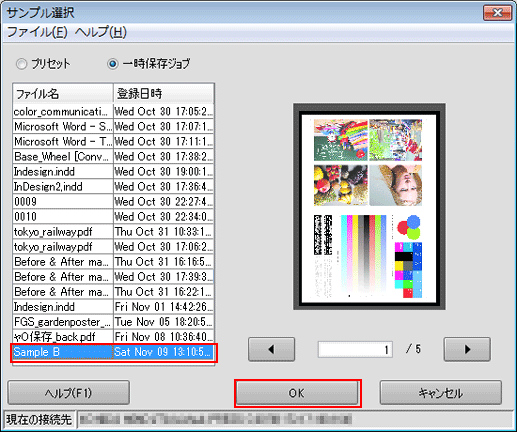Go to the previous preview page

point(271,349)
